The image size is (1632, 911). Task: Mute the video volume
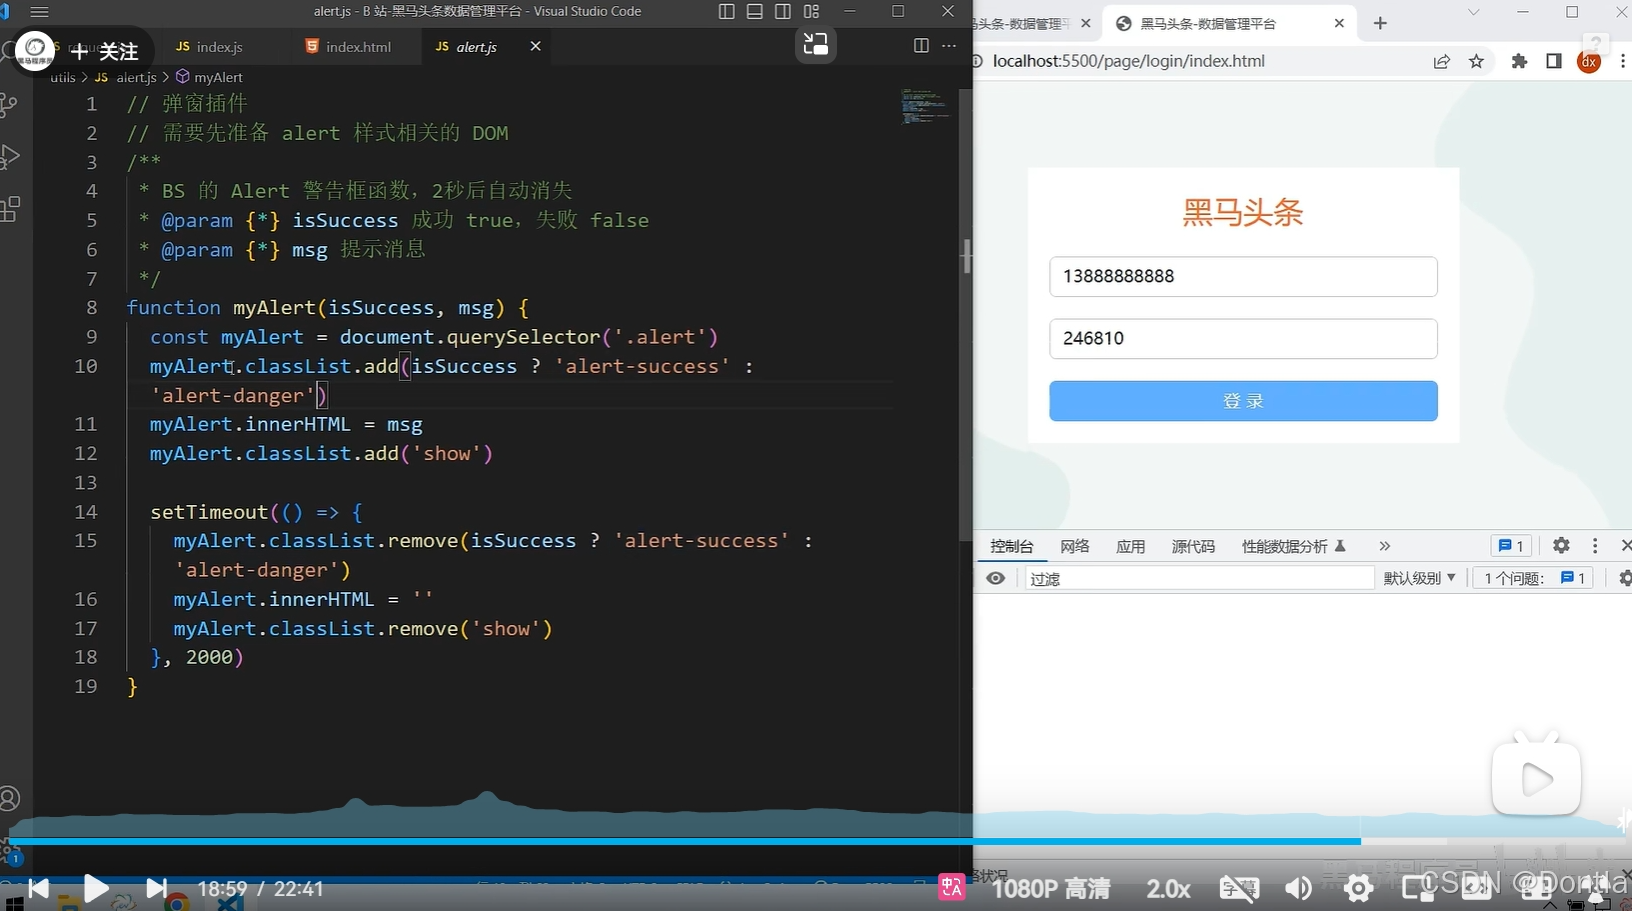(x=1298, y=888)
